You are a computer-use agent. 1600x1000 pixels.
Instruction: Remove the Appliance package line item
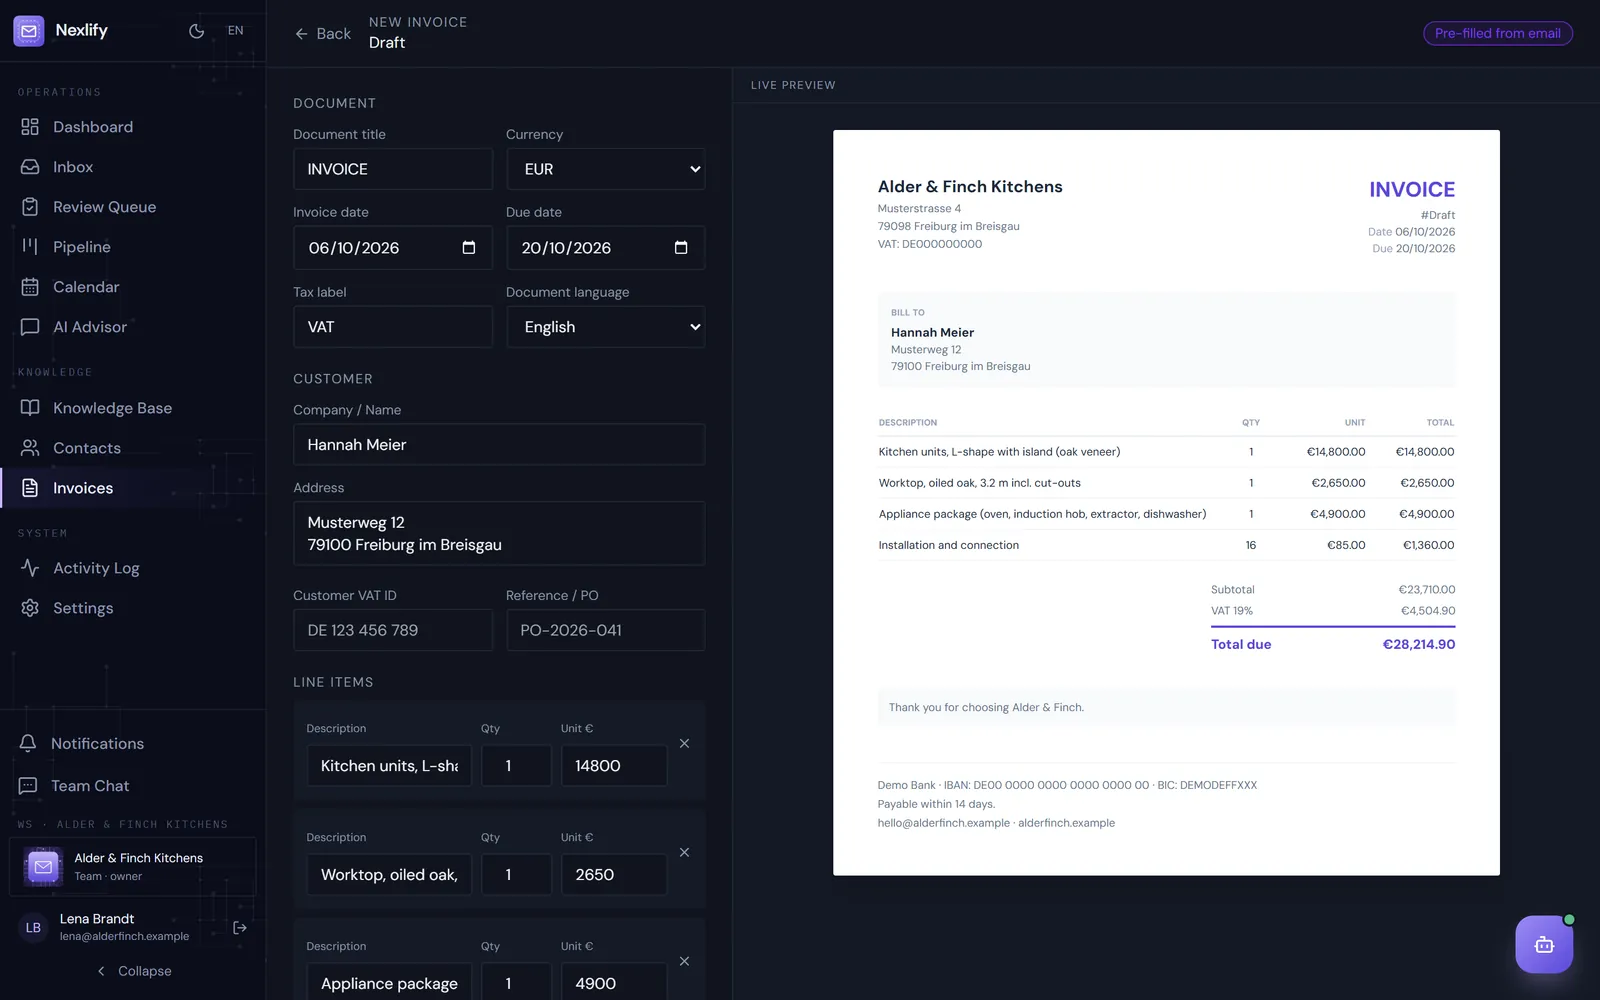(x=684, y=962)
